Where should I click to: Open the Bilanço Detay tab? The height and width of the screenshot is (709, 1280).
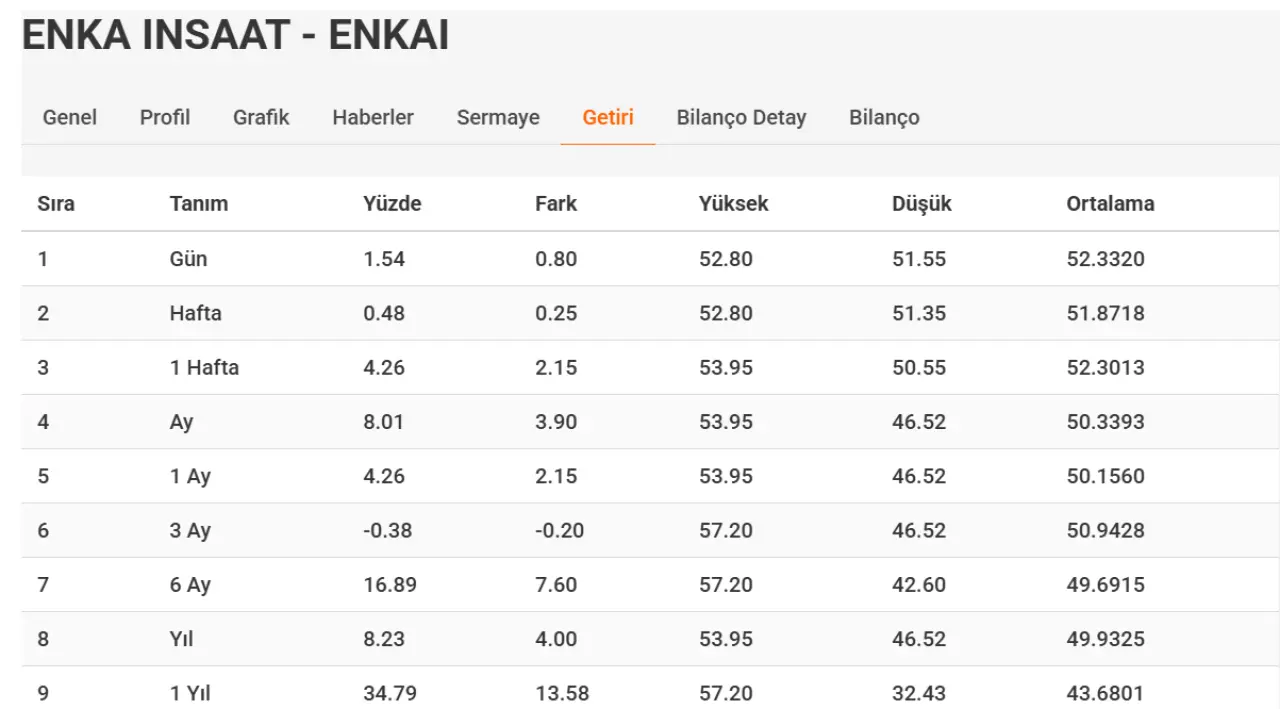(741, 117)
